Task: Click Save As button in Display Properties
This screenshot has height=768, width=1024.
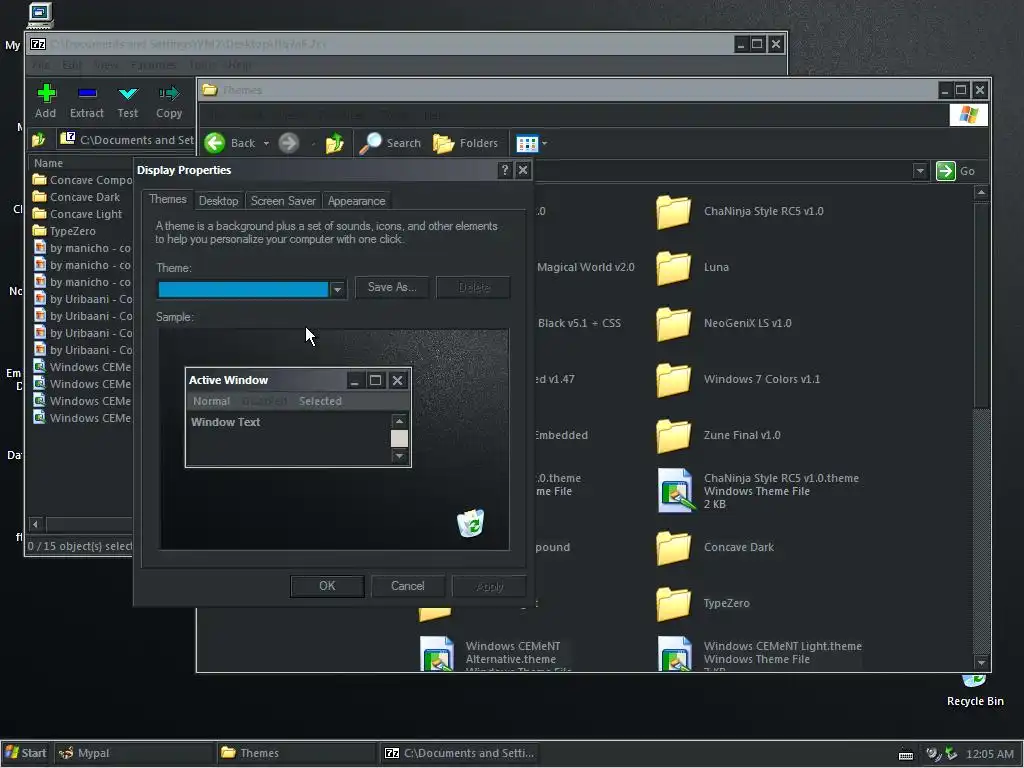Action: 392,287
